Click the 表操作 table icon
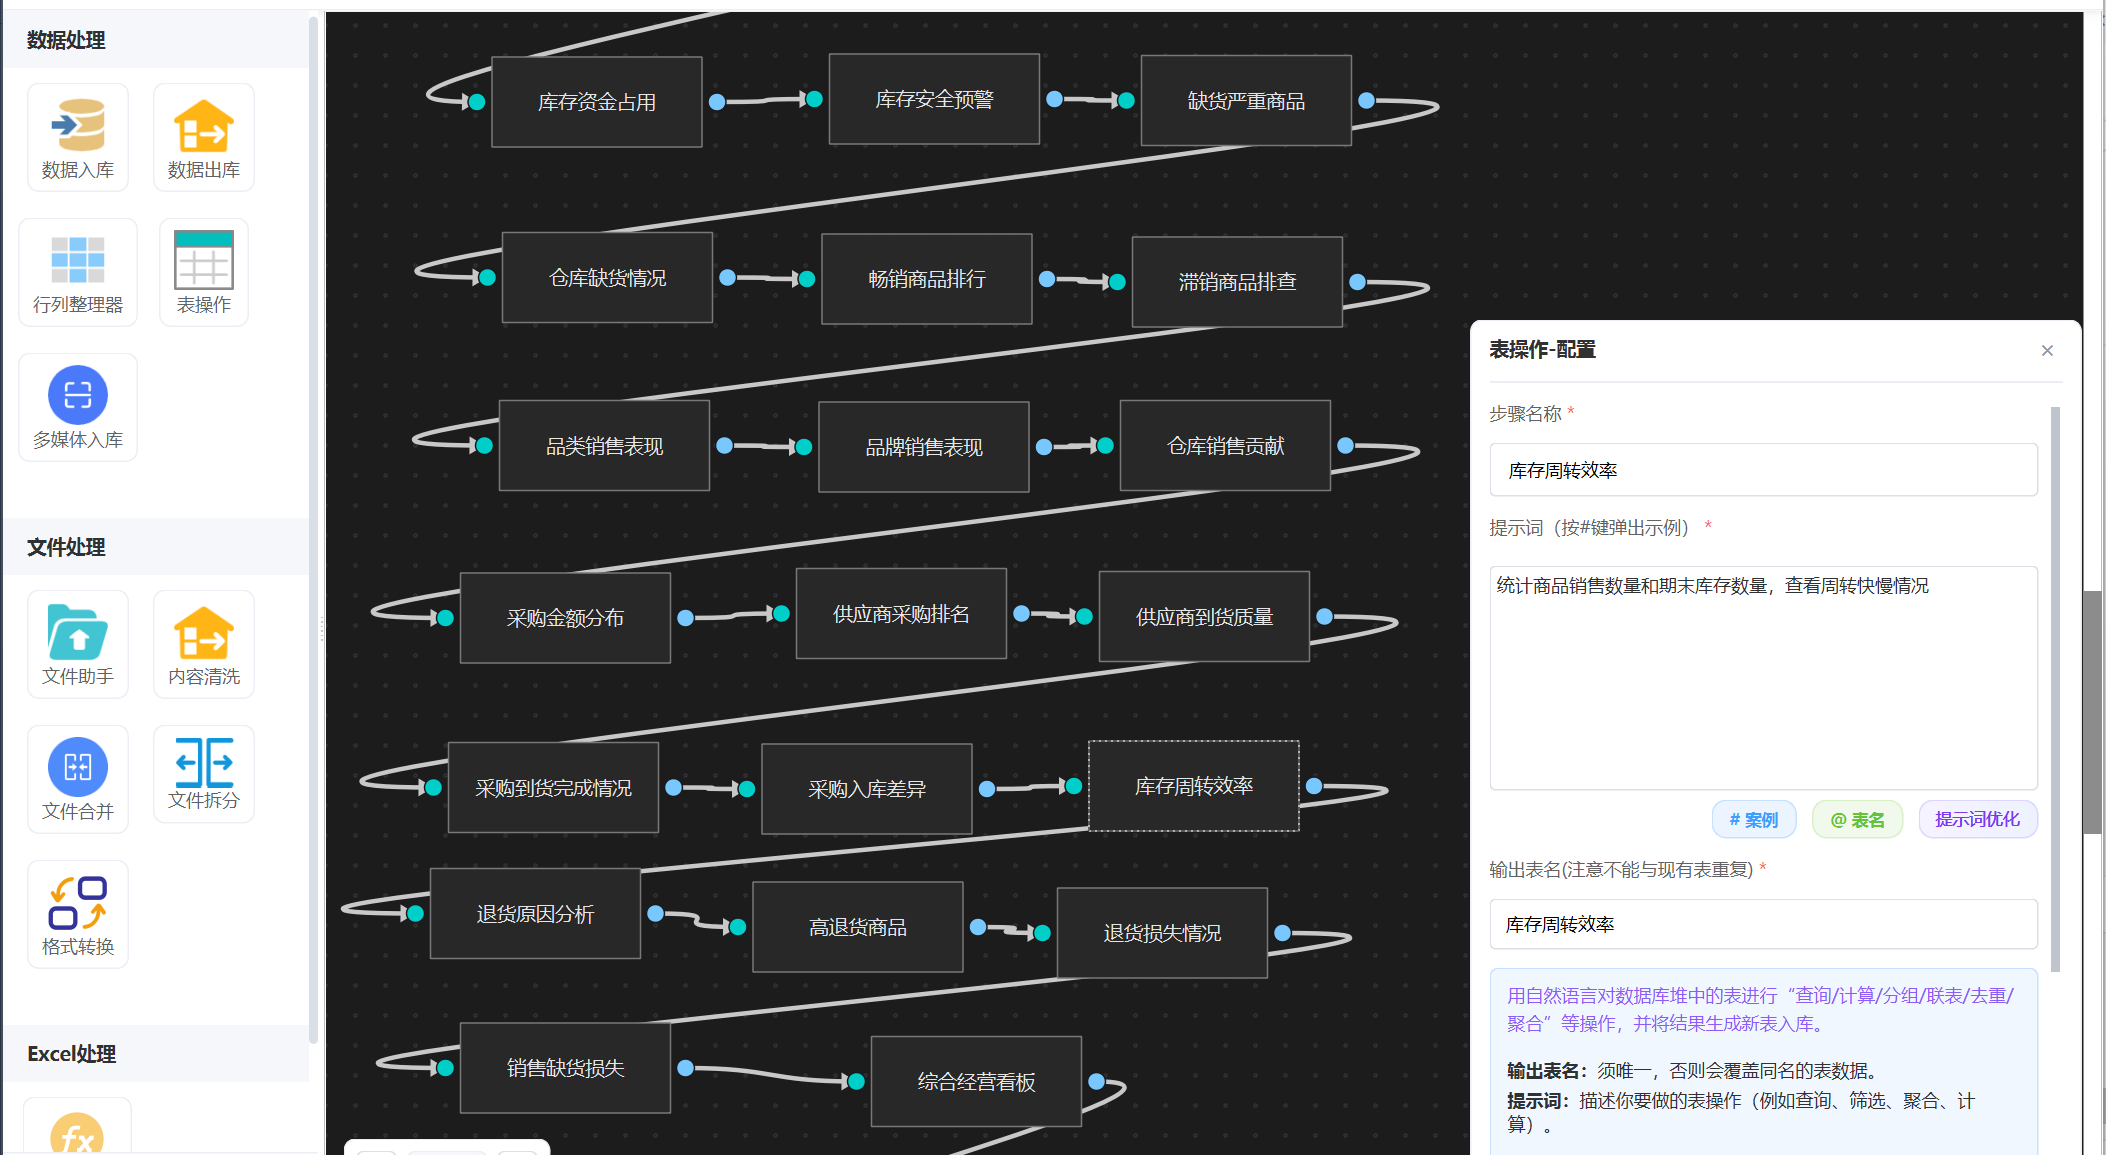Screen dimensions: 2106x1155 pos(204,261)
